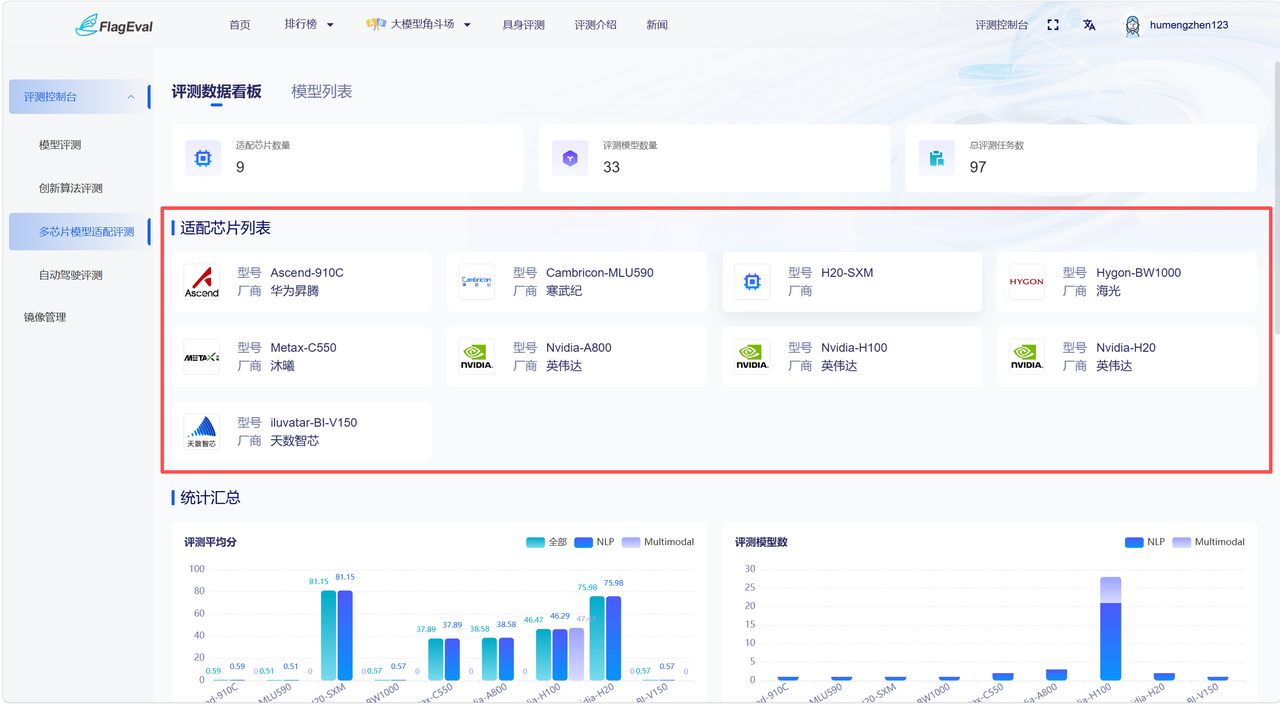
Task: Go to 自动驾驶评测 sidebar item
Action: [71, 275]
